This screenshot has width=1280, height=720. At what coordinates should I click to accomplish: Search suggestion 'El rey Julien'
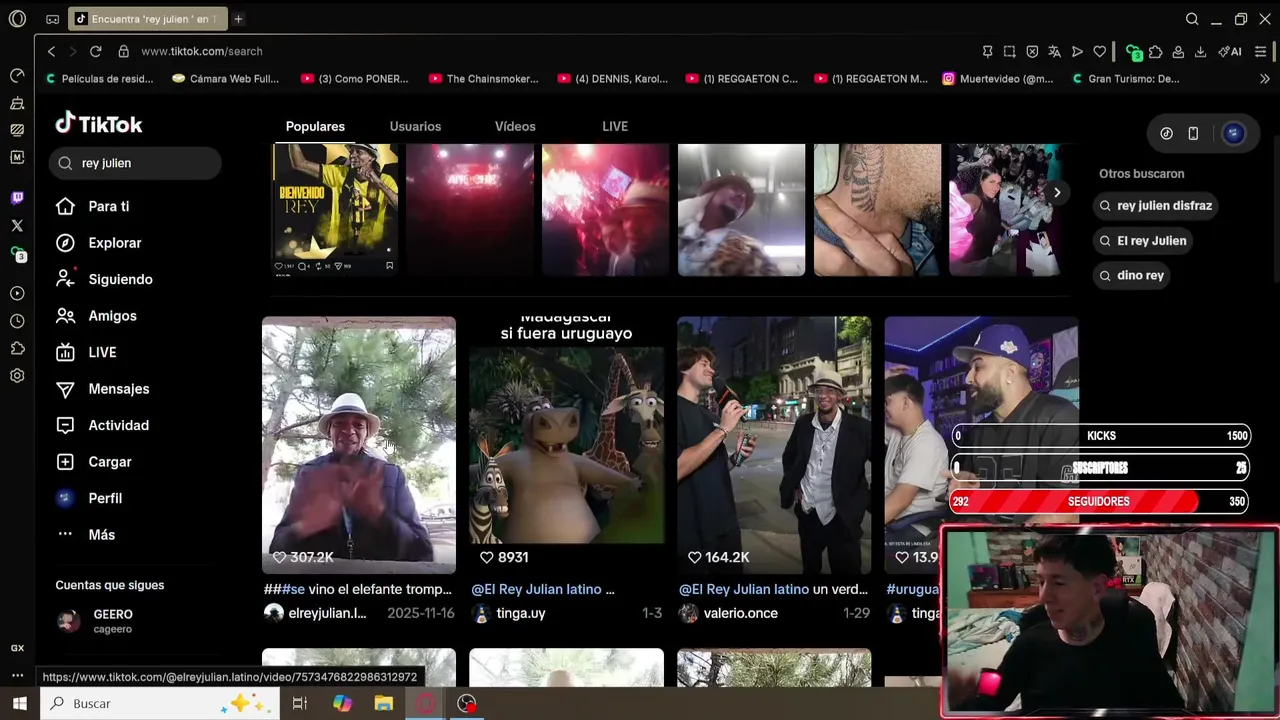tap(1145, 241)
